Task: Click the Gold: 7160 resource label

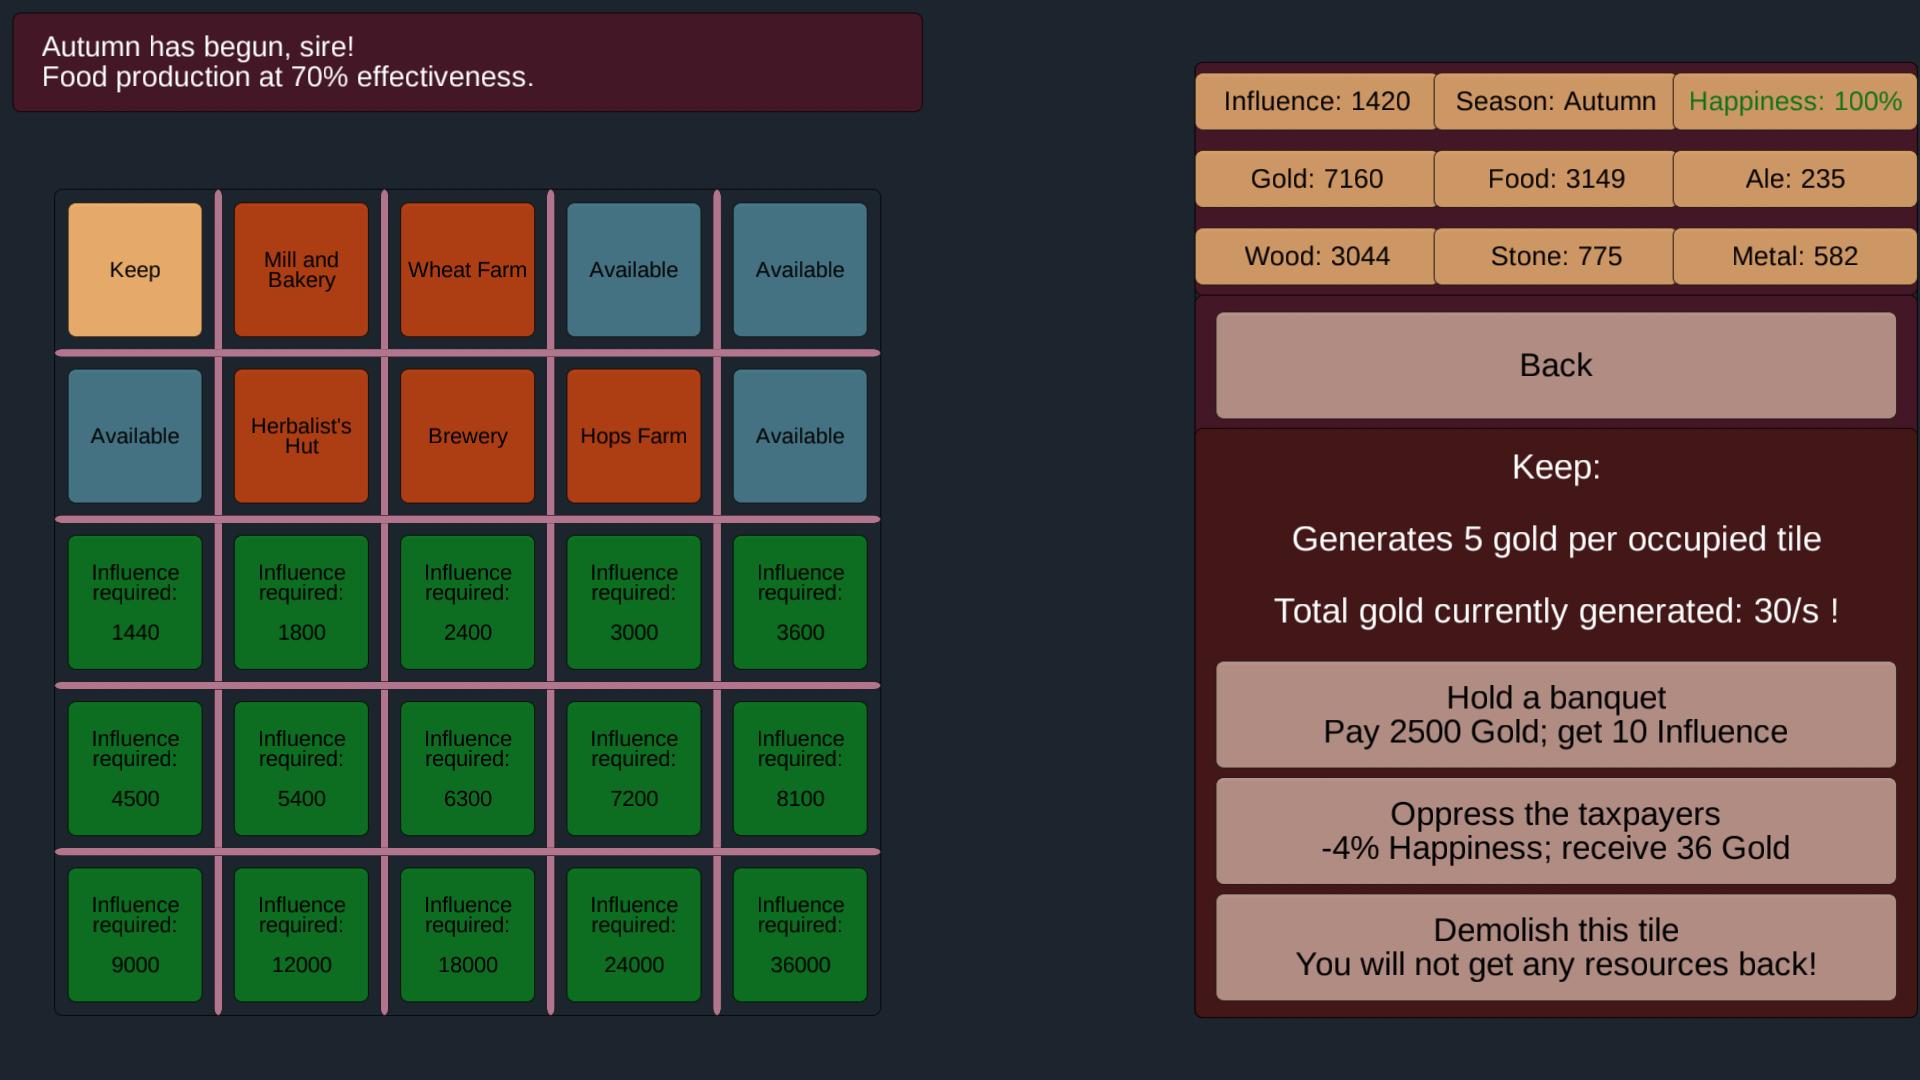Action: click(1316, 179)
